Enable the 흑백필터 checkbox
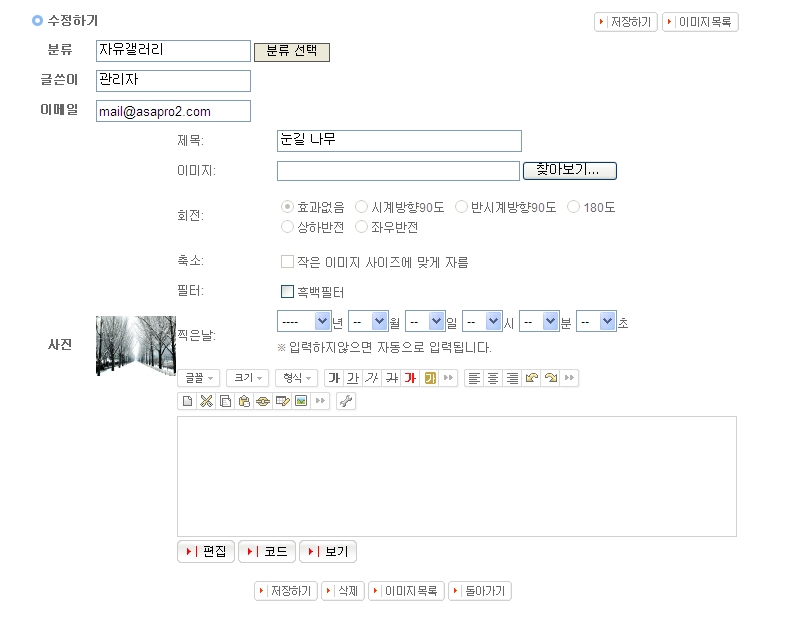The width and height of the screenshot is (793, 618). tap(287, 292)
